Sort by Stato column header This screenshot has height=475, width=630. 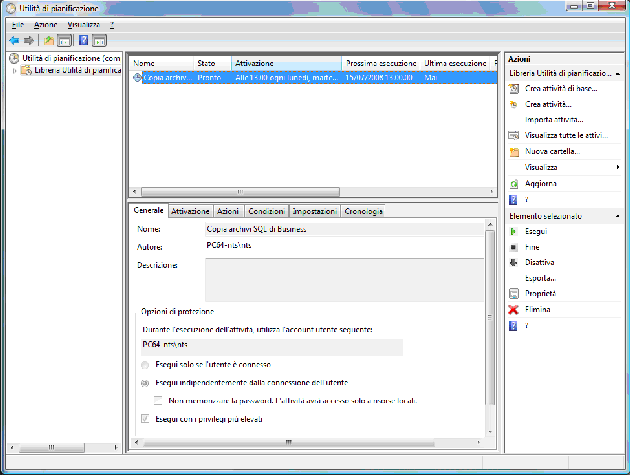pyautogui.click(x=213, y=63)
